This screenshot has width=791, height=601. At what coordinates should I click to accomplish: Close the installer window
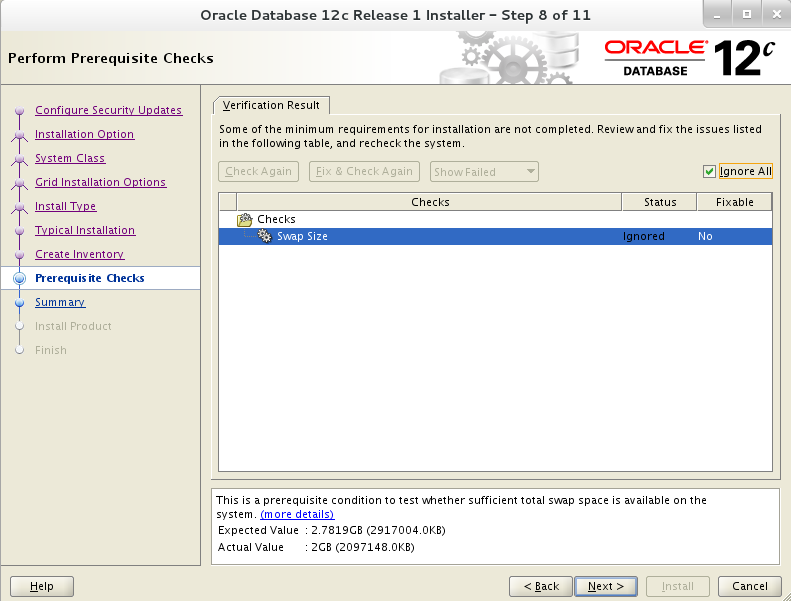coord(777,15)
